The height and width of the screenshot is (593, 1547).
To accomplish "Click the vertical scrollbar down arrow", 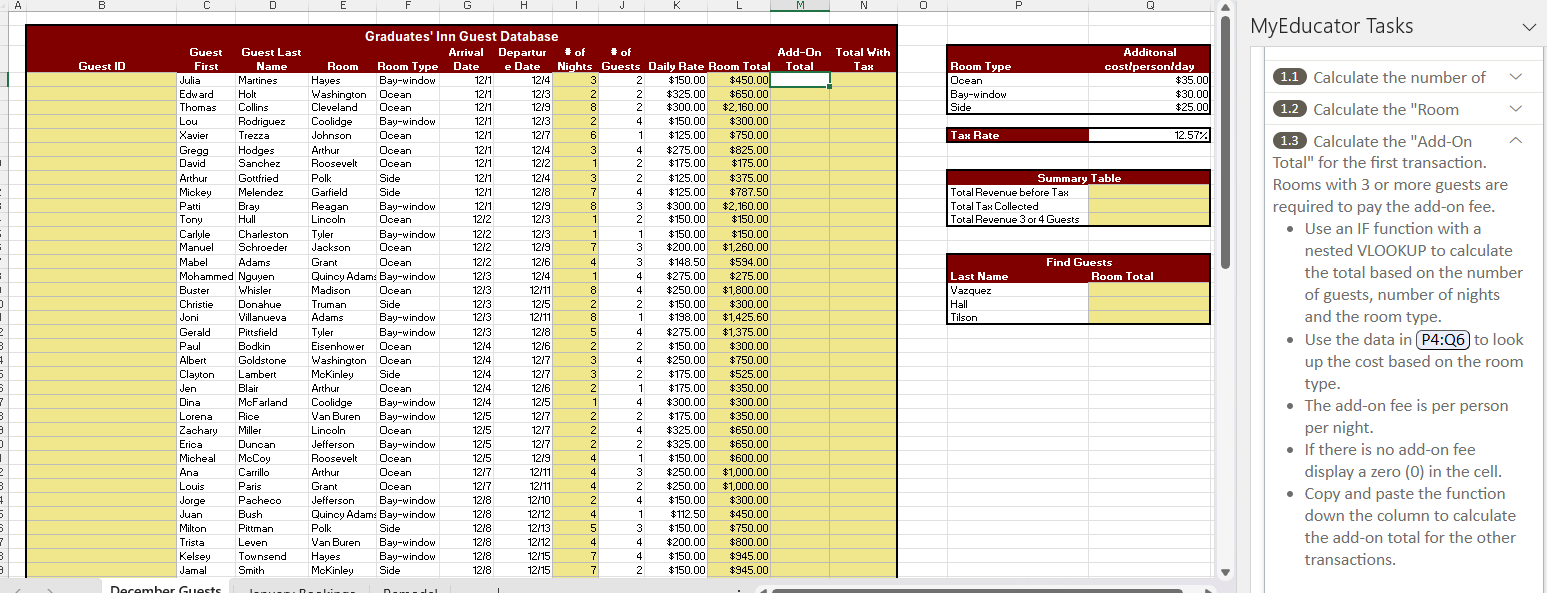I will coord(1226,572).
